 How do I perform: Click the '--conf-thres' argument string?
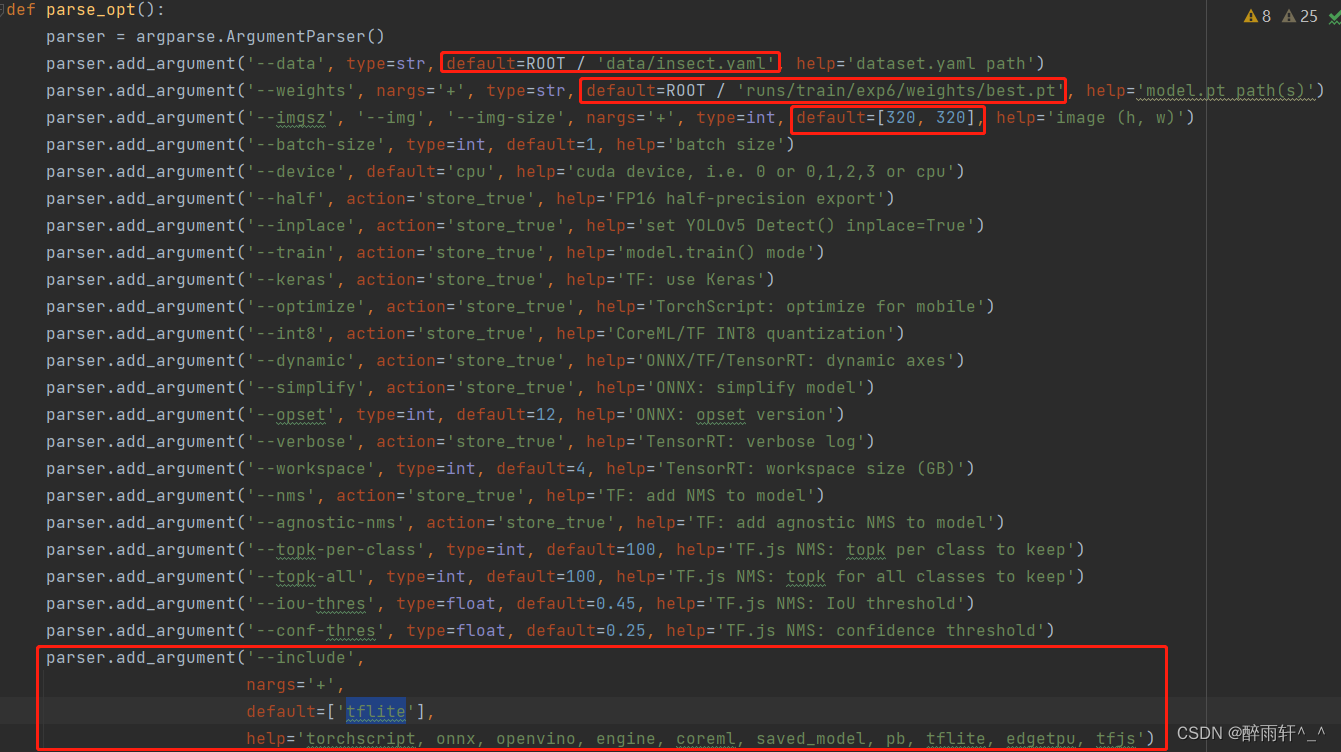(316, 631)
